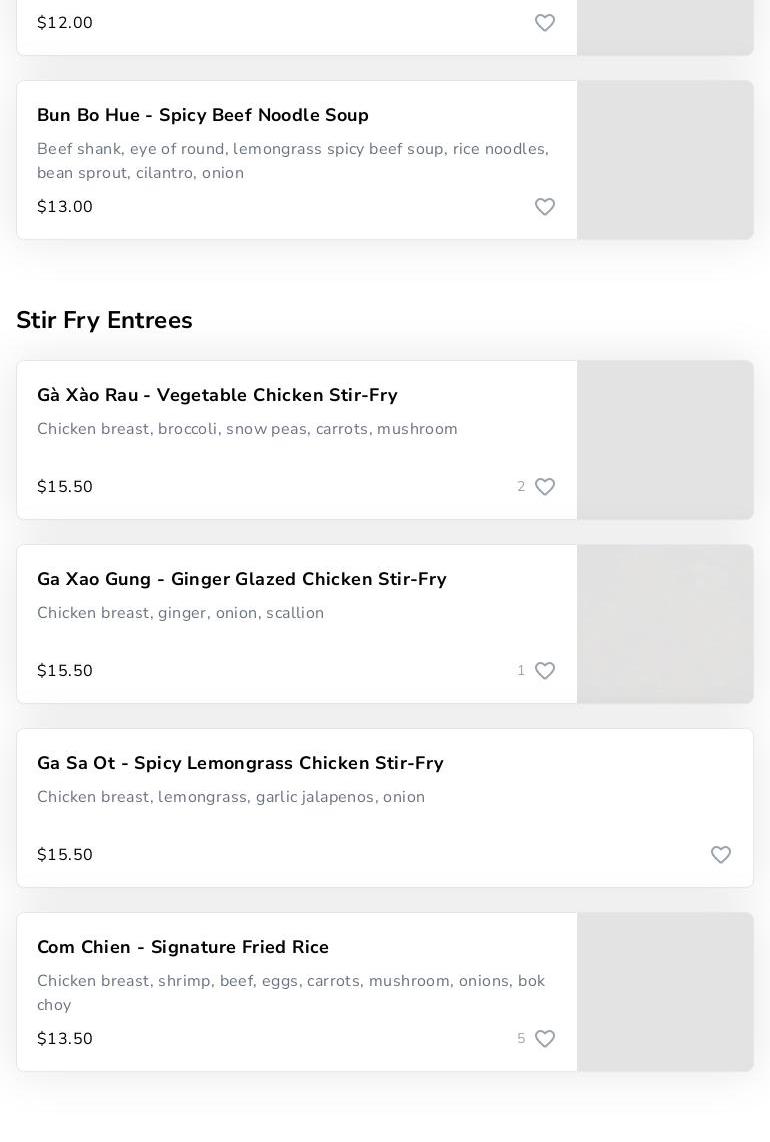Select Com Chien Signature Fried Rice title

[x=183, y=948]
